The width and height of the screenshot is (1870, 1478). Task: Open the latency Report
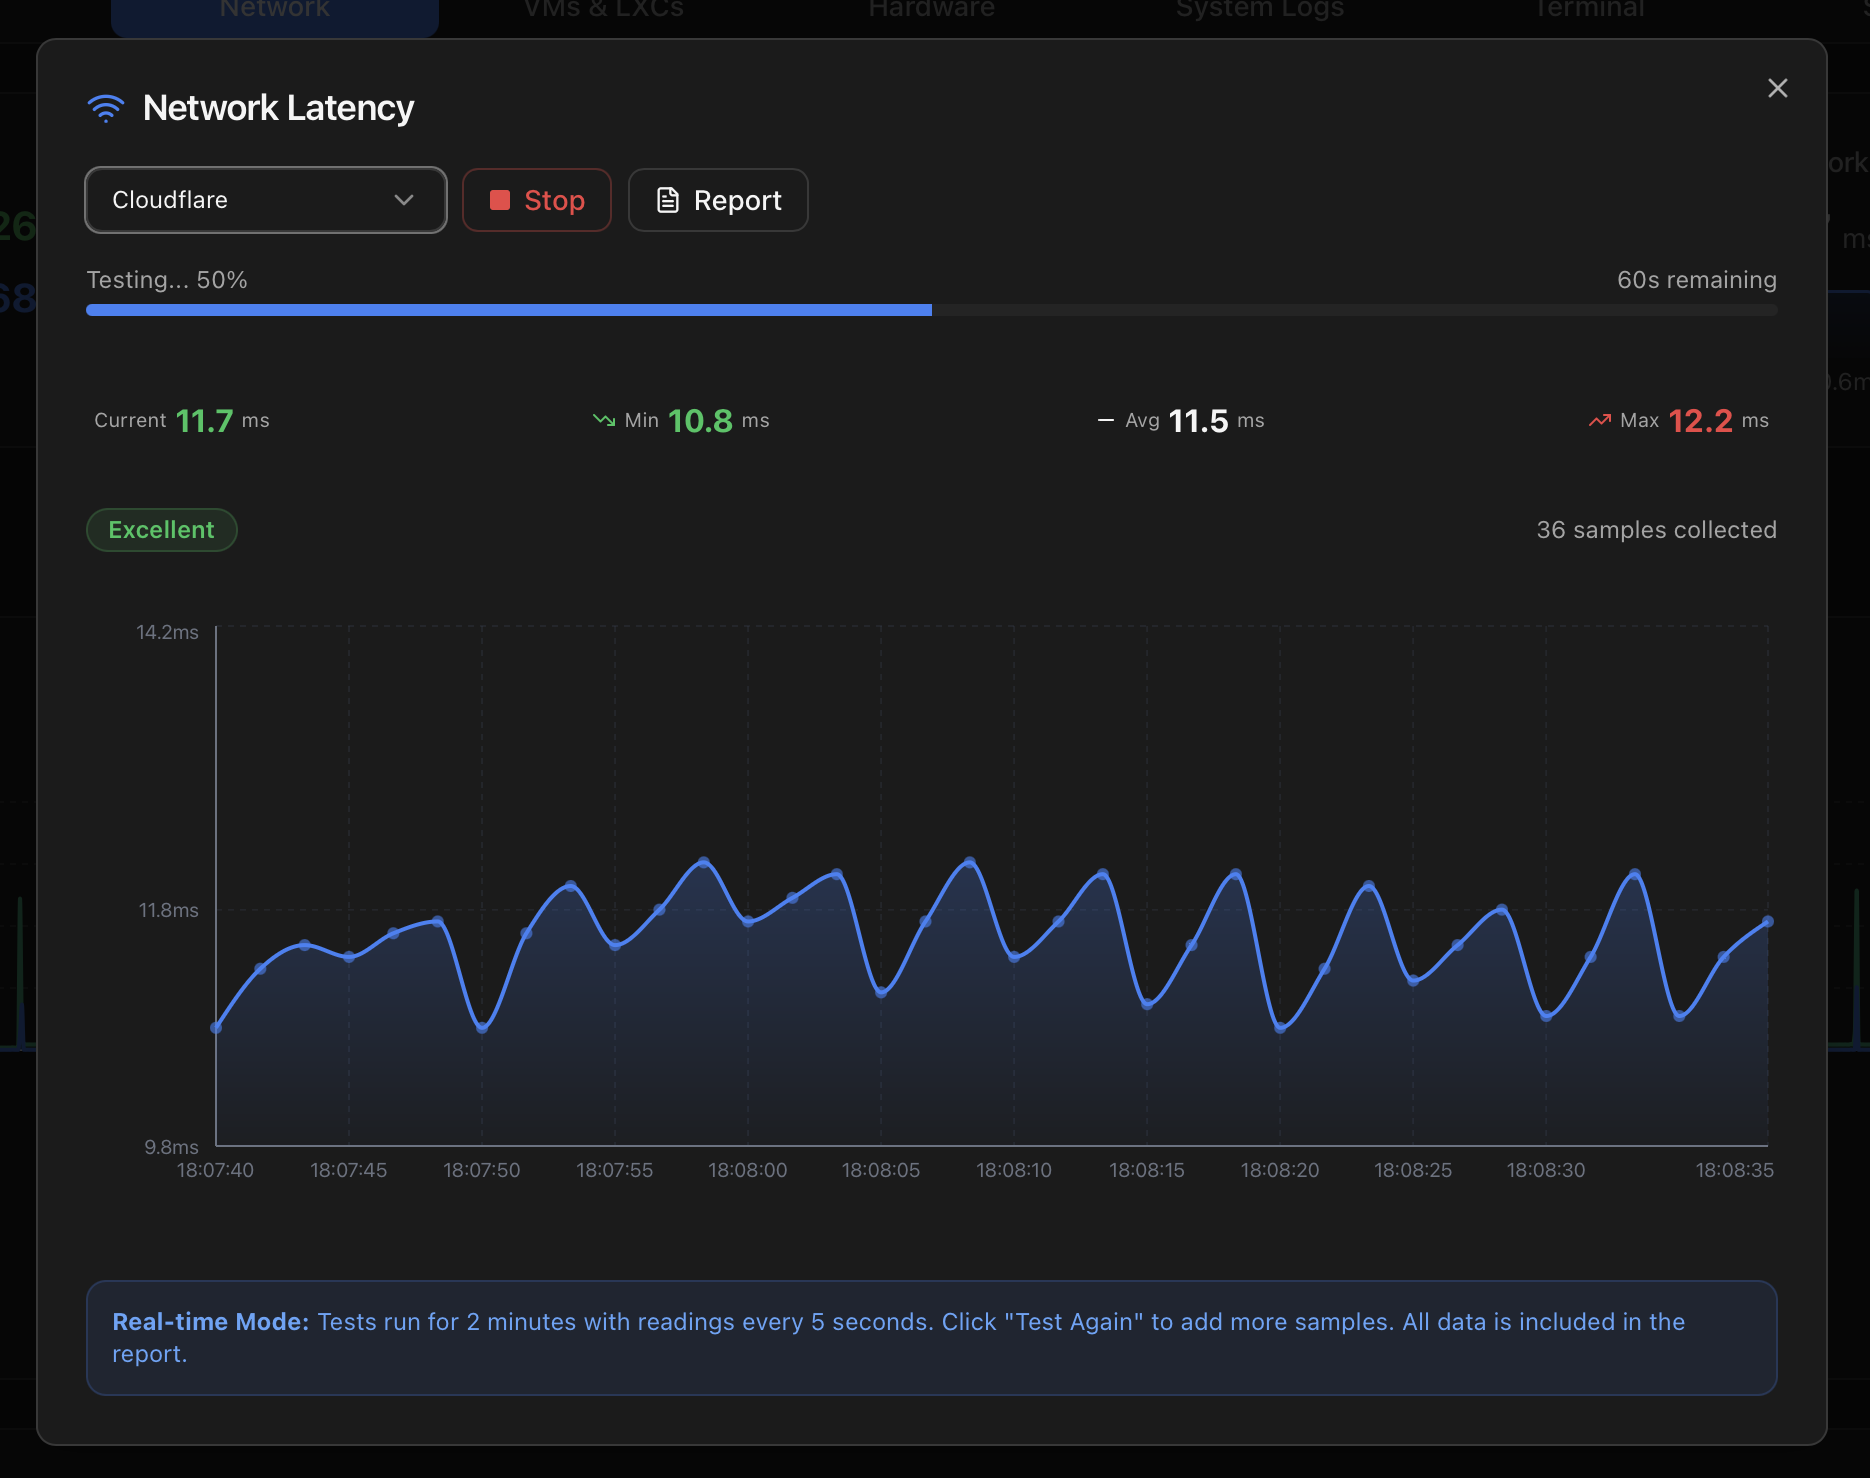tap(718, 200)
